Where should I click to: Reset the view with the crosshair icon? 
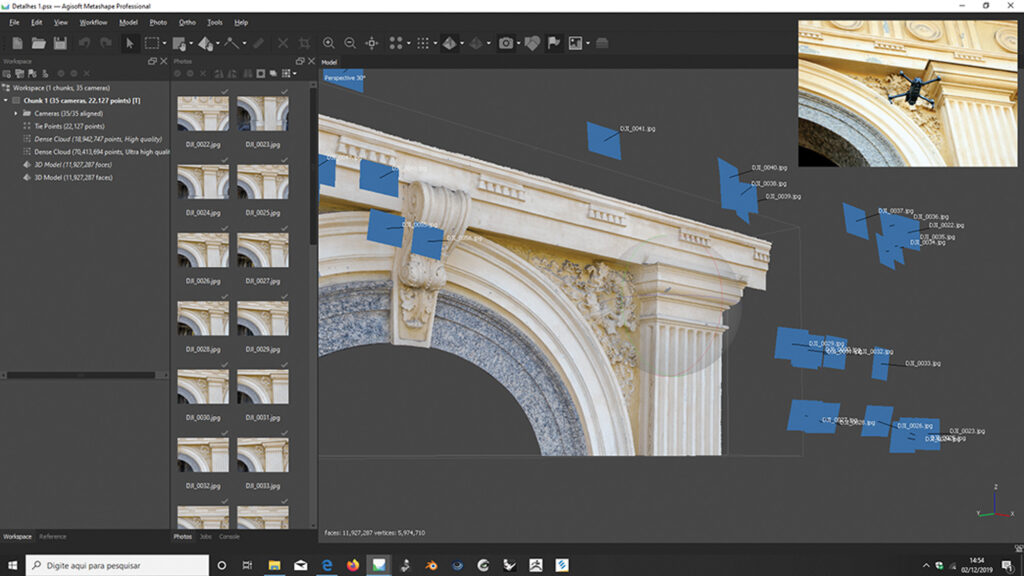[x=372, y=43]
